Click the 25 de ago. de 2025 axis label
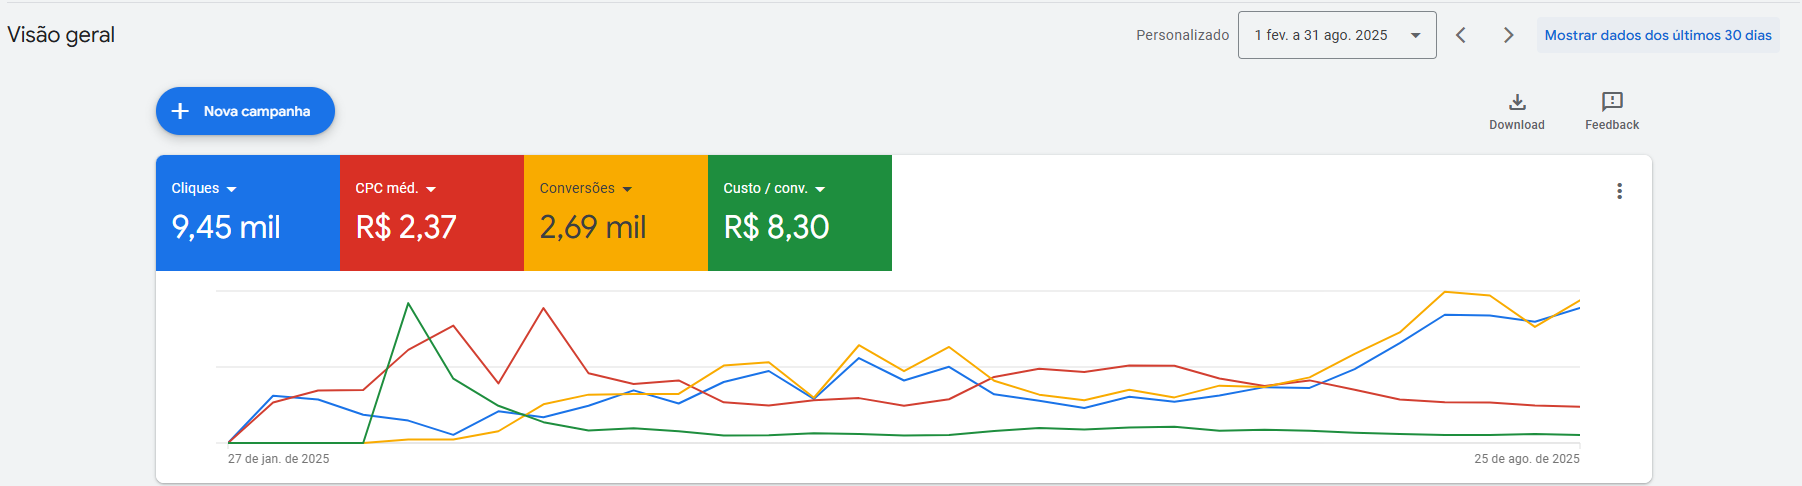Image resolution: width=1802 pixels, height=486 pixels. point(1526,459)
